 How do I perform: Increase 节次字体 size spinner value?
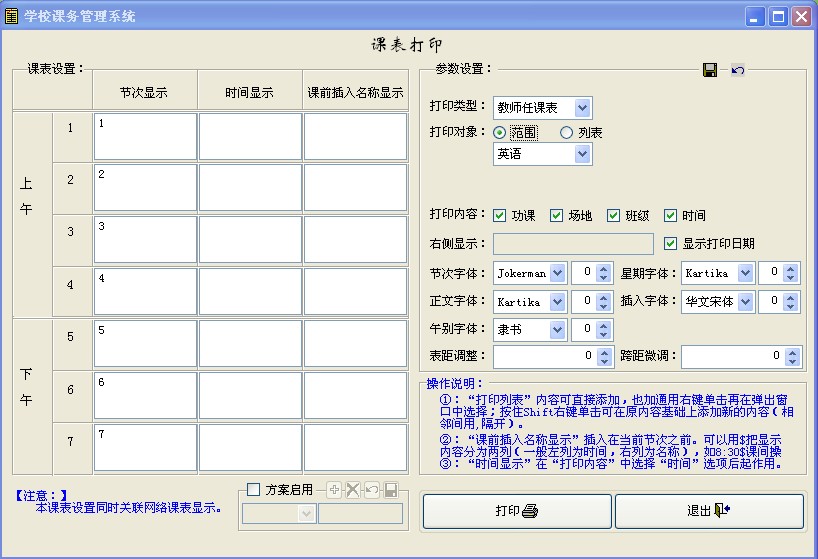pyautogui.click(x=604, y=269)
